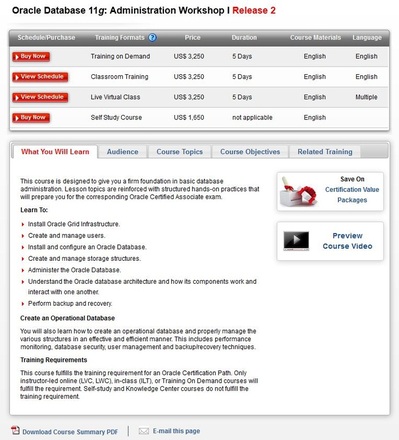Click the Price column header
The height and width of the screenshot is (440, 399).
click(x=193, y=38)
